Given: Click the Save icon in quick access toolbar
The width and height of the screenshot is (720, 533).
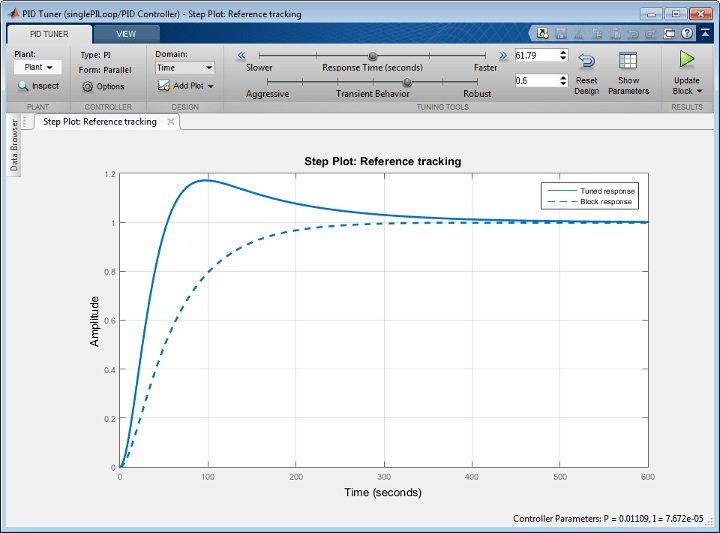Looking at the screenshot, I should 561,33.
